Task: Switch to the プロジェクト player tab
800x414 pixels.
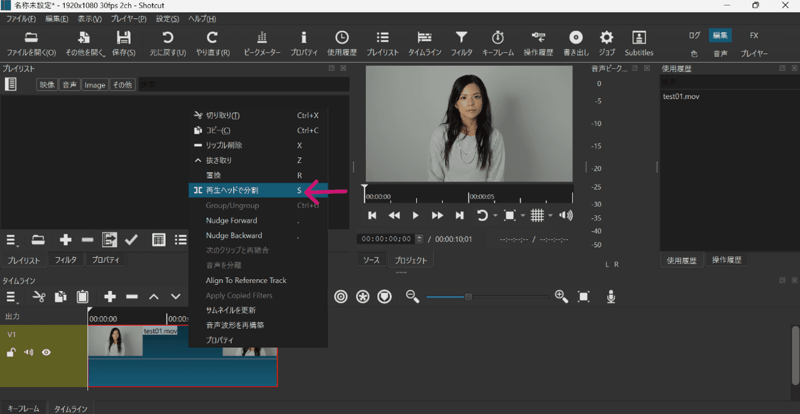Action: click(410, 260)
